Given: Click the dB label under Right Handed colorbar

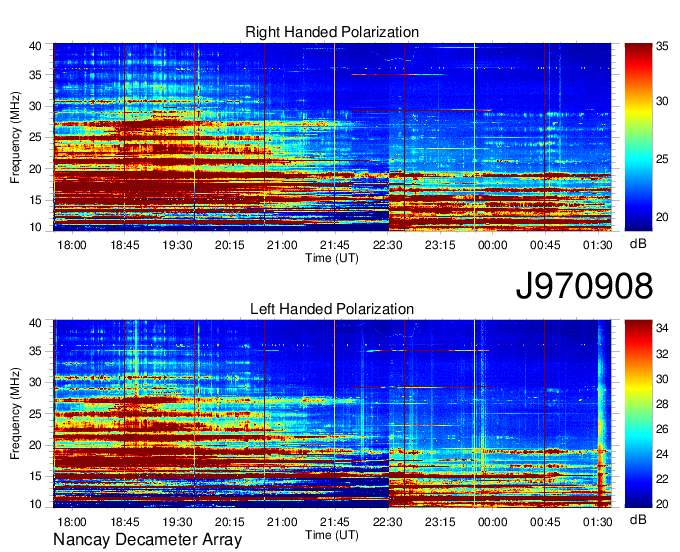Looking at the screenshot, I should 638,244.
